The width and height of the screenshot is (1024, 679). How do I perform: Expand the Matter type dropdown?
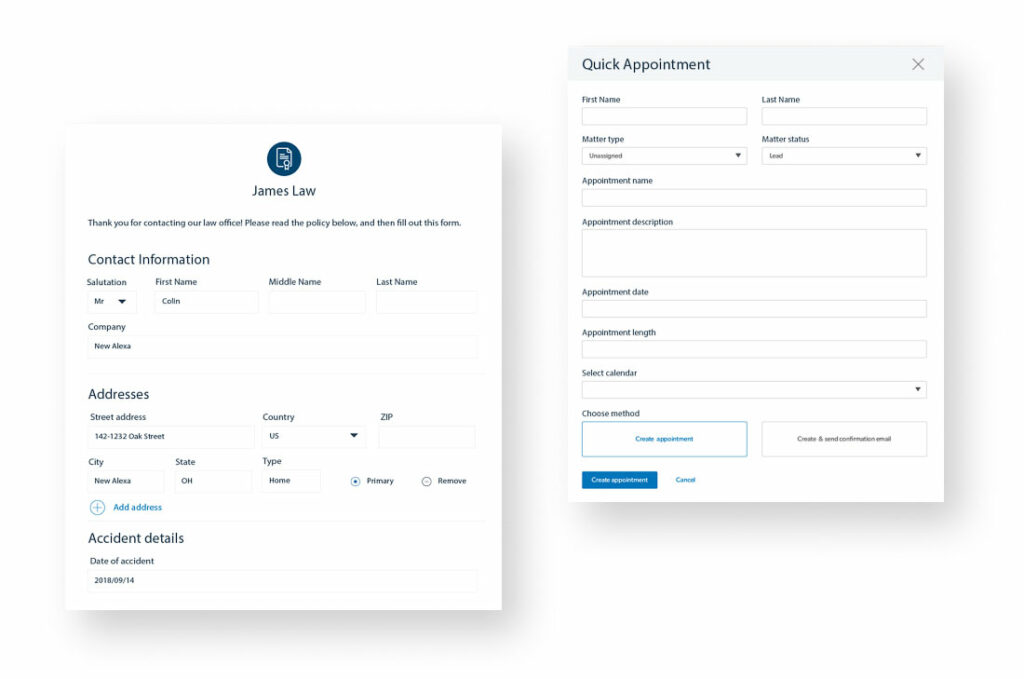664,155
